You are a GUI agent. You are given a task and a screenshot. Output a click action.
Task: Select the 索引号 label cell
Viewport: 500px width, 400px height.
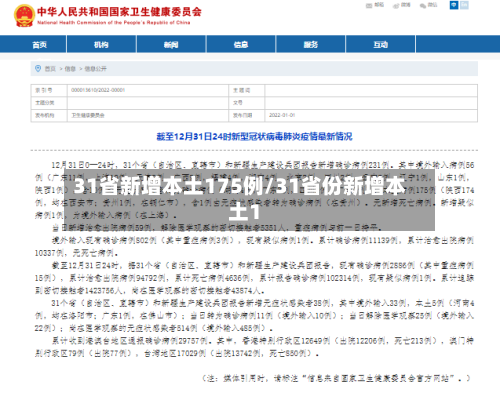[49, 90]
